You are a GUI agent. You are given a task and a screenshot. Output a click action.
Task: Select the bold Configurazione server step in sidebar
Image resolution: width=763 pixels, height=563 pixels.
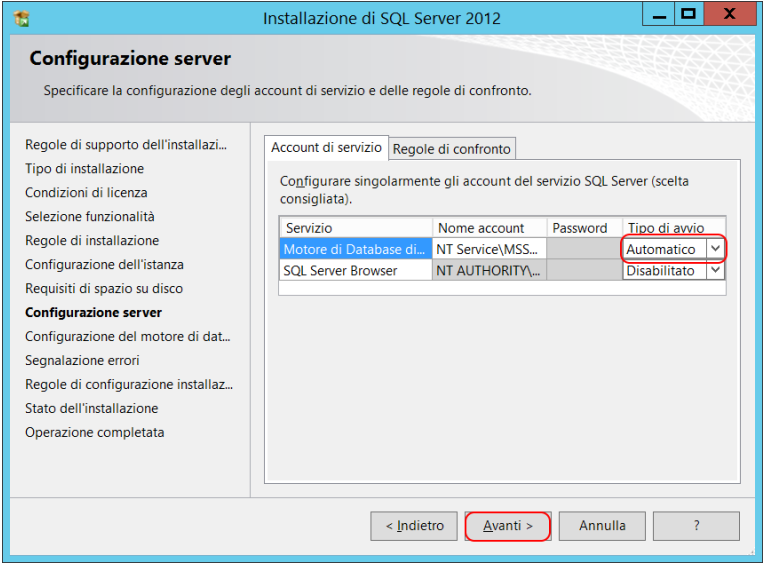pos(93,312)
